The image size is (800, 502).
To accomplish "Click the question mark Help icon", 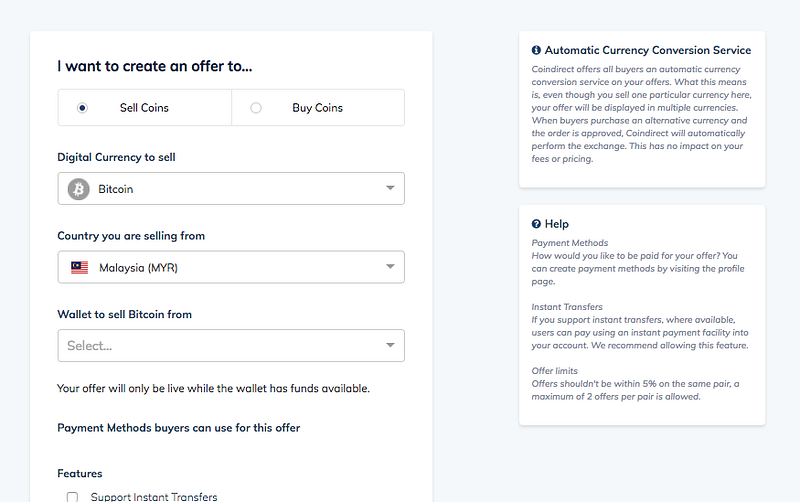I will 536,224.
